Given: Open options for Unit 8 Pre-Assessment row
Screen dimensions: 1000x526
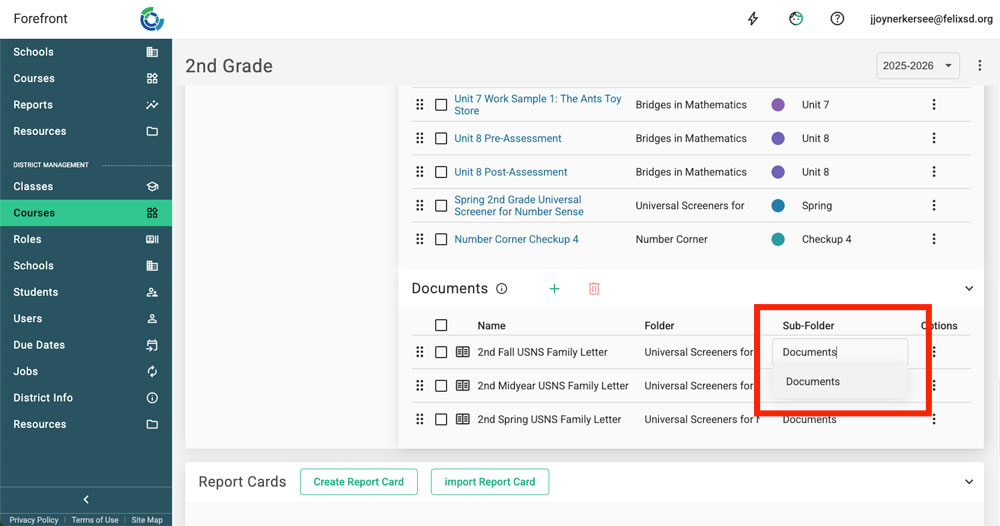Looking at the screenshot, I should click(934, 138).
